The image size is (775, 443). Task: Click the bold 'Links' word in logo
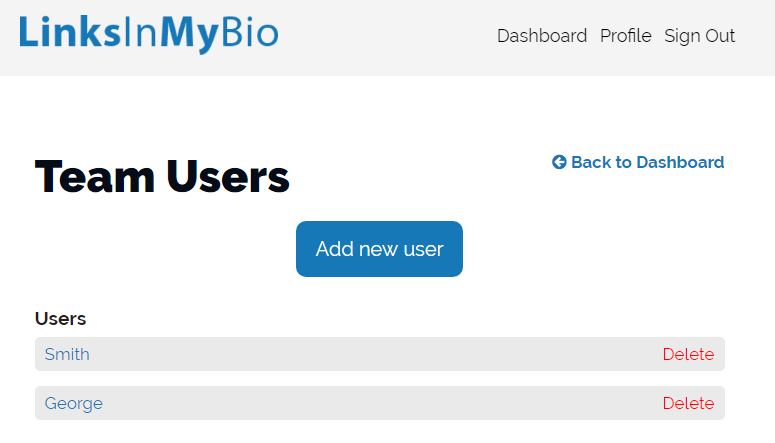[x=69, y=32]
